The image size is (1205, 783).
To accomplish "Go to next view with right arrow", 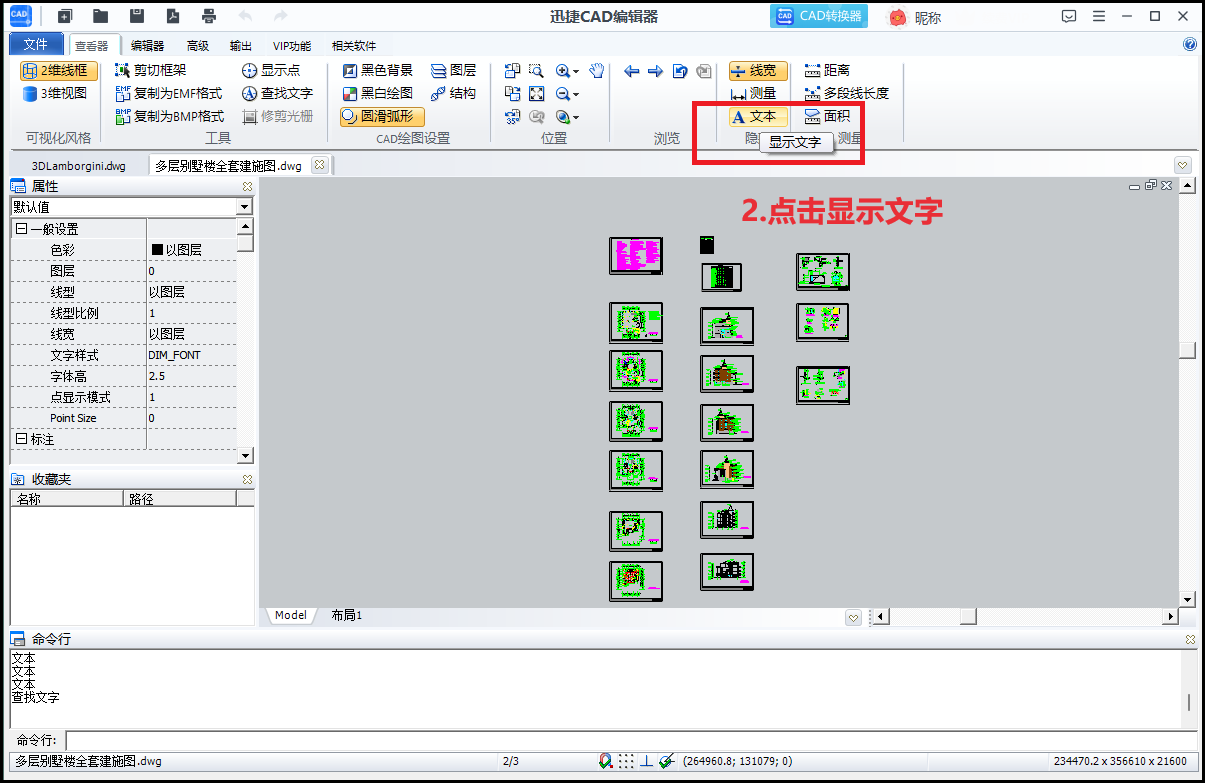I will click(656, 71).
